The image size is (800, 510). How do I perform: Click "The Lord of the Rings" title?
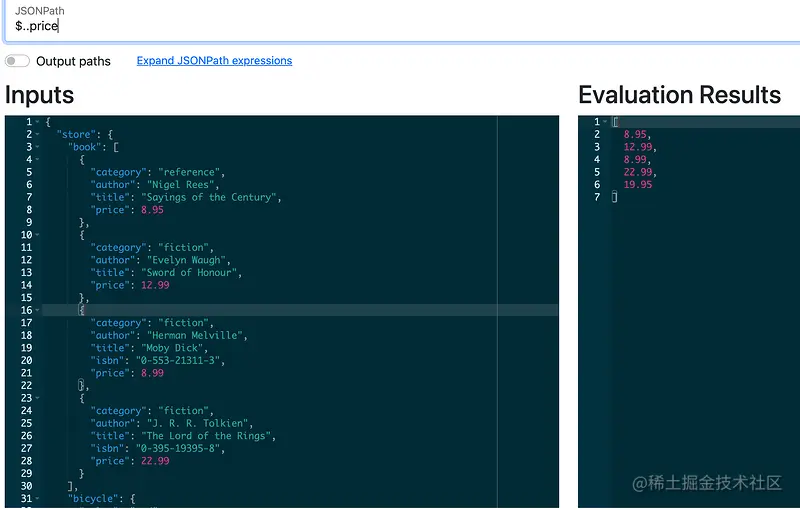[208, 436]
